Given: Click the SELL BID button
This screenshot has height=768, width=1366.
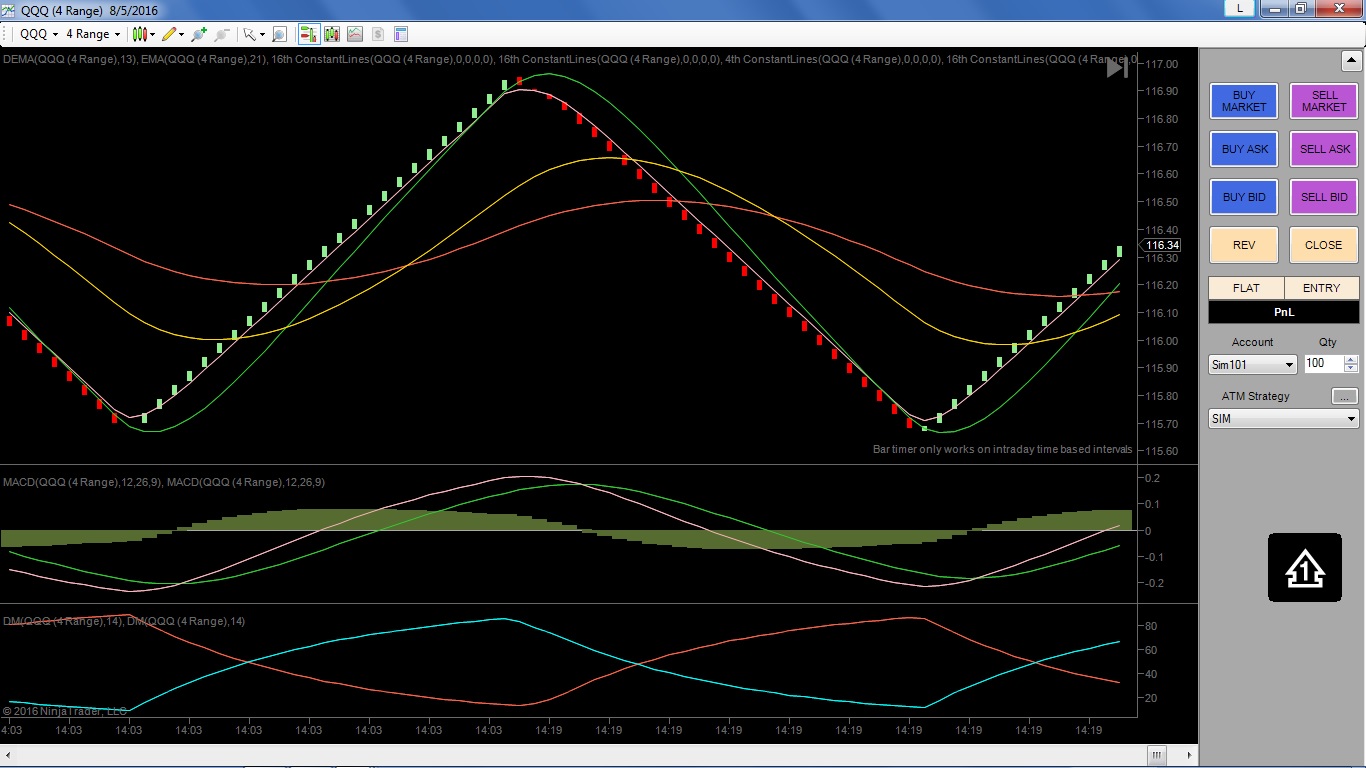Looking at the screenshot, I should pyautogui.click(x=1324, y=197).
